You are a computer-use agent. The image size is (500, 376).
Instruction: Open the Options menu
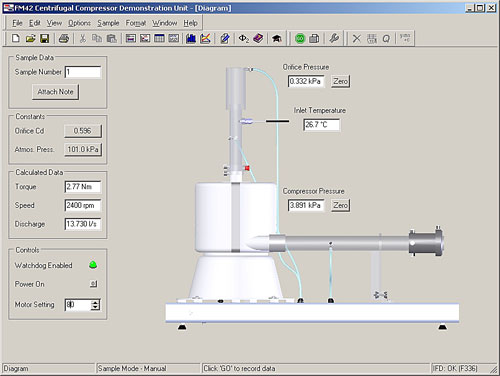79,23
